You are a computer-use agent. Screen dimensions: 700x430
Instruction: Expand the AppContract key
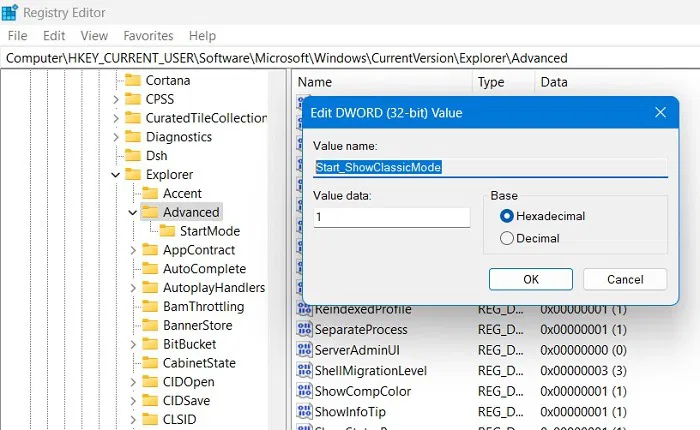pyautogui.click(x=132, y=250)
